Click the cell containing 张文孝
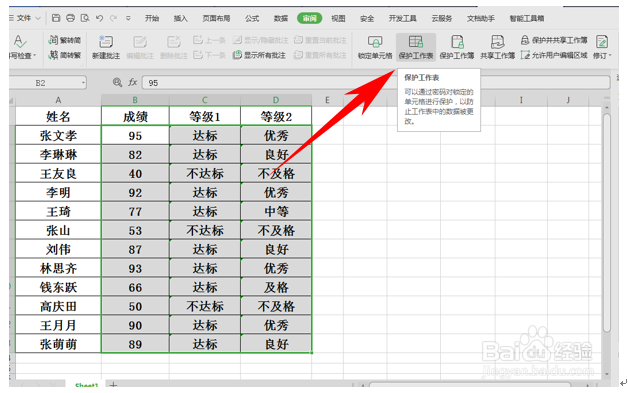The height and width of the screenshot is (393, 628). 58,135
